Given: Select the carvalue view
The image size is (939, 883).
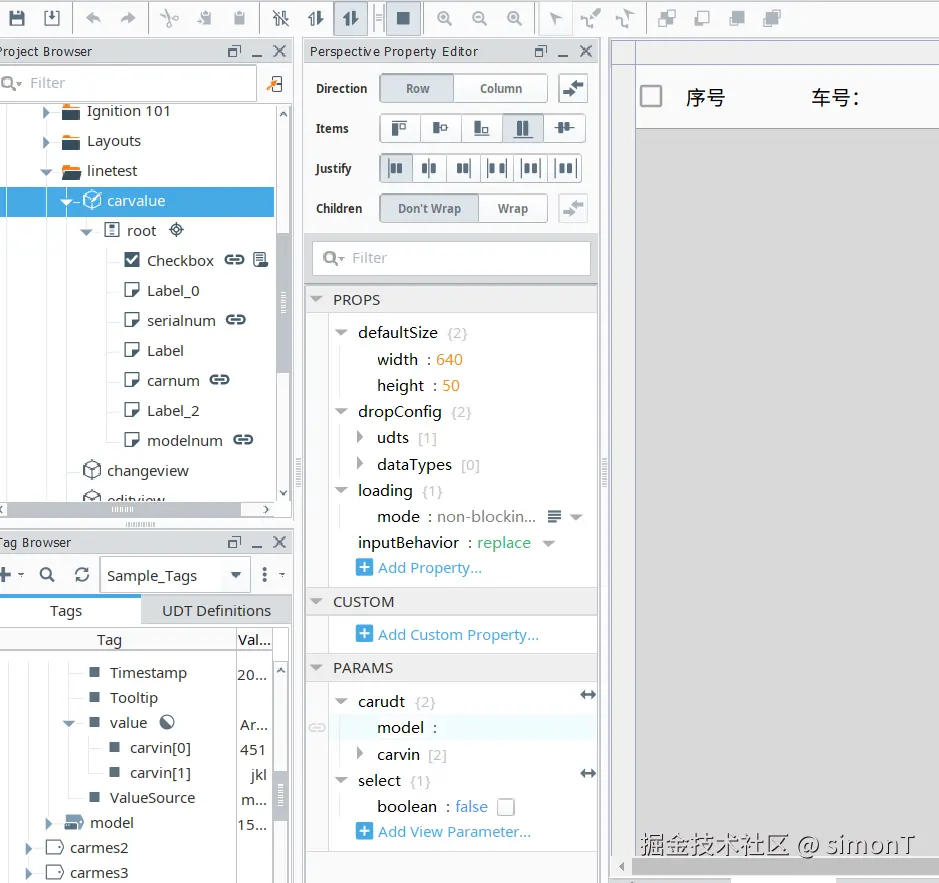Looking at the screenshot, I should click(x=136, y=201).
